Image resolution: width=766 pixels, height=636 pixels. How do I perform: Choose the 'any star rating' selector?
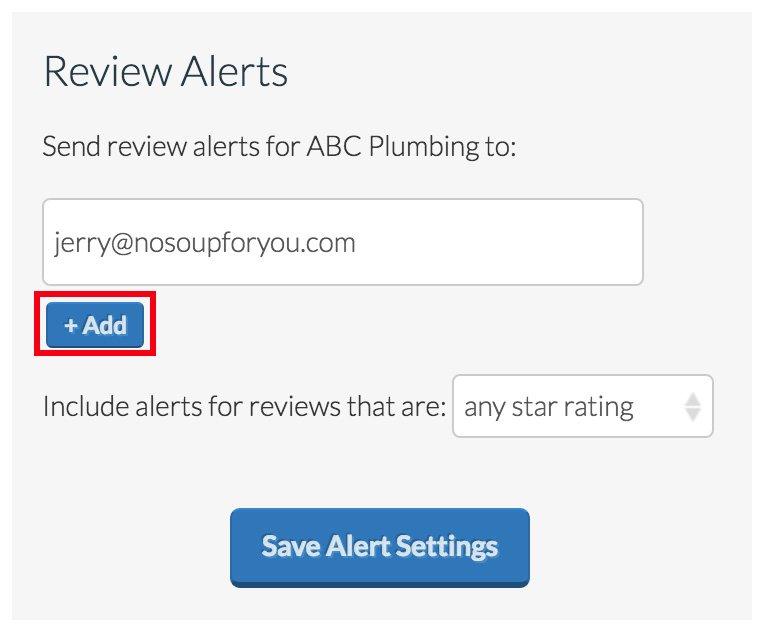click(x=582, y=406)
